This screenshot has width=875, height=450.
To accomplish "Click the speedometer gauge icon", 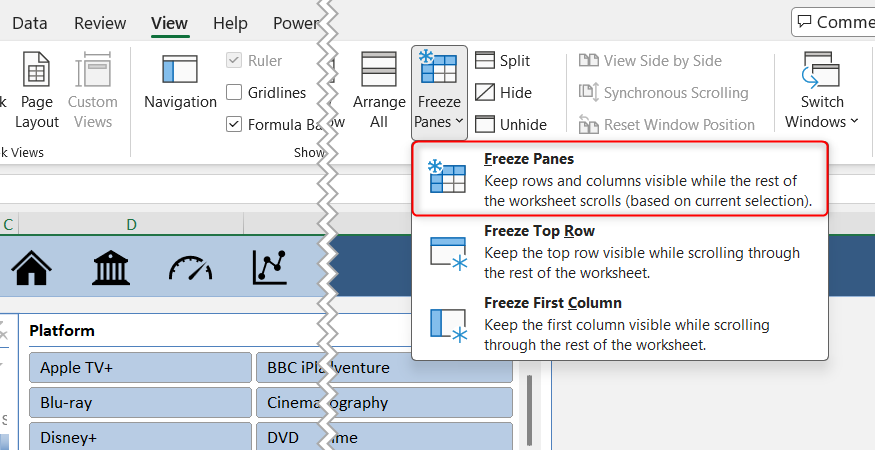I will [x=191, y=268].
